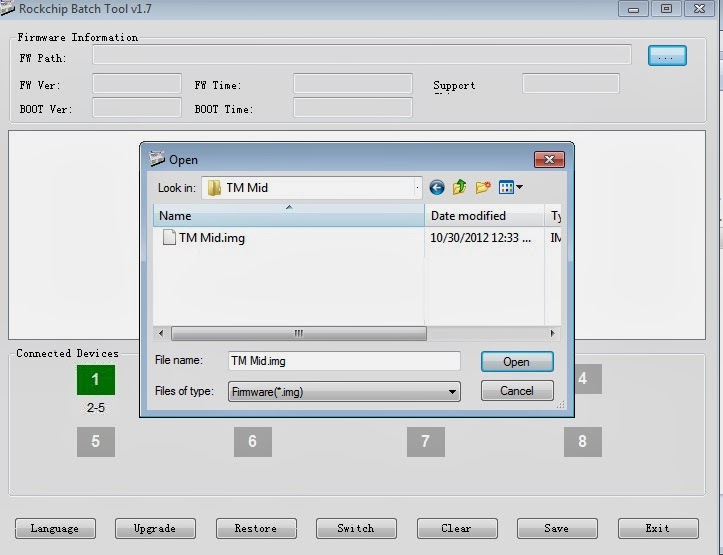Image resolution: width=723 pixels, height=555 pixels.
Task: Click the FW Path field
Action: click(x=362, y=55)
